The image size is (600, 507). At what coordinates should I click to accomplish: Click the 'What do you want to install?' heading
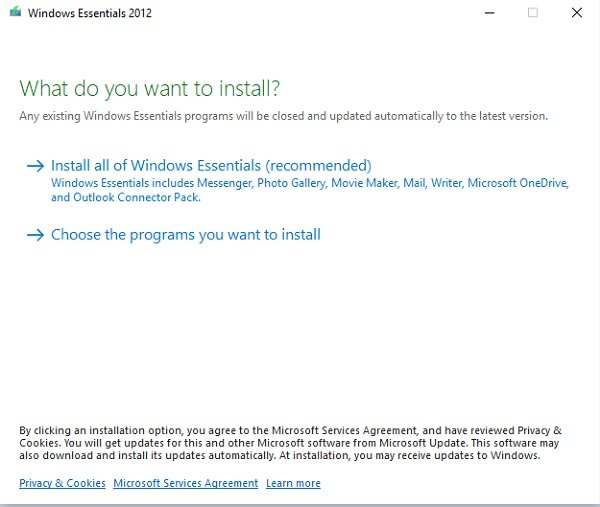(150, 89)
